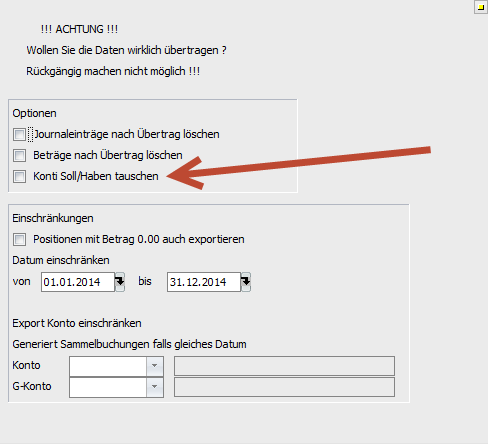Image resolution: width=488 pixels, height=444 pixels.
Task: Expand the G-Konto combo box arrow
Action: 154,387
